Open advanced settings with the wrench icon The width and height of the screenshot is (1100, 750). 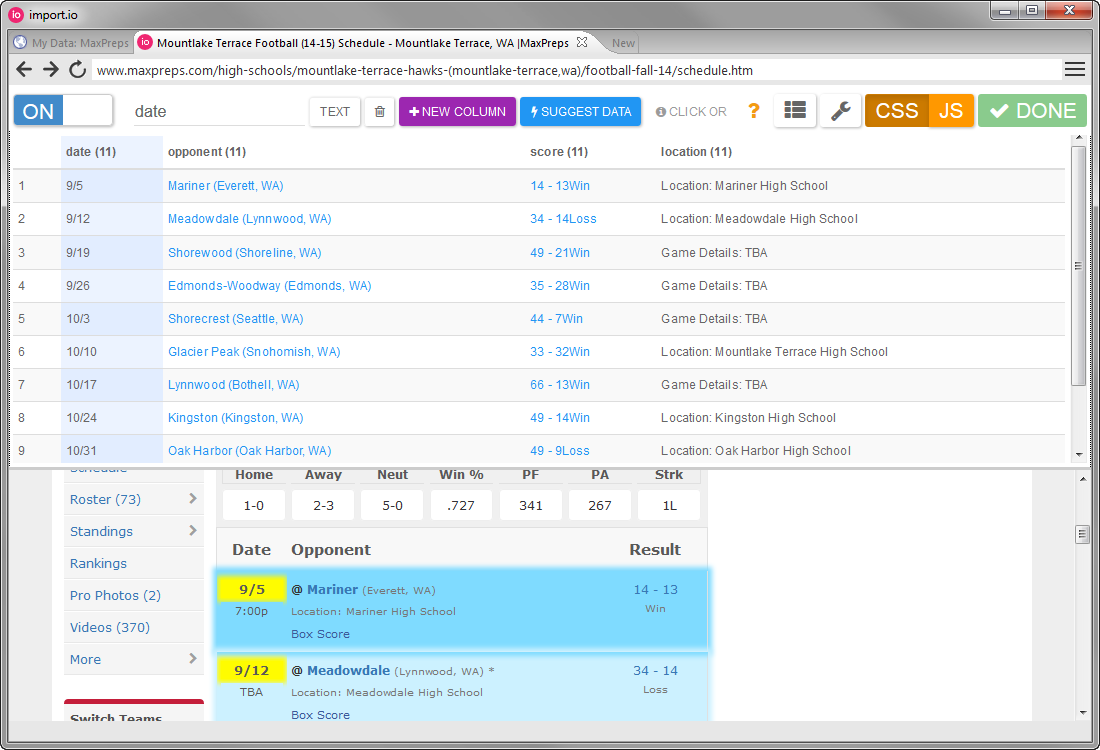(840, 111)
